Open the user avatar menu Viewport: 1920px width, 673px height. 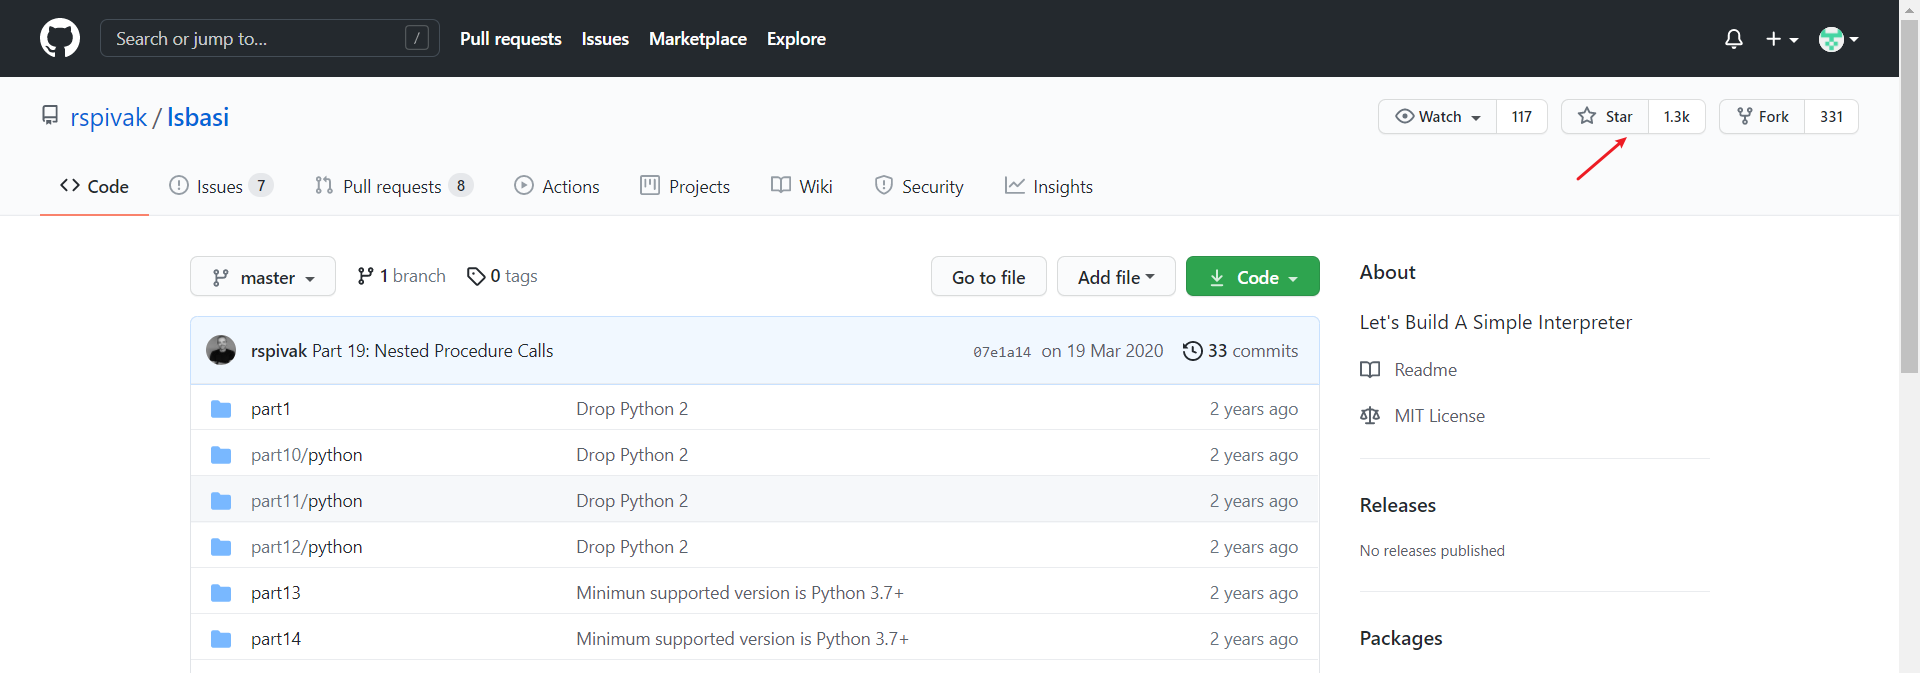click(x=1838, y=39)
